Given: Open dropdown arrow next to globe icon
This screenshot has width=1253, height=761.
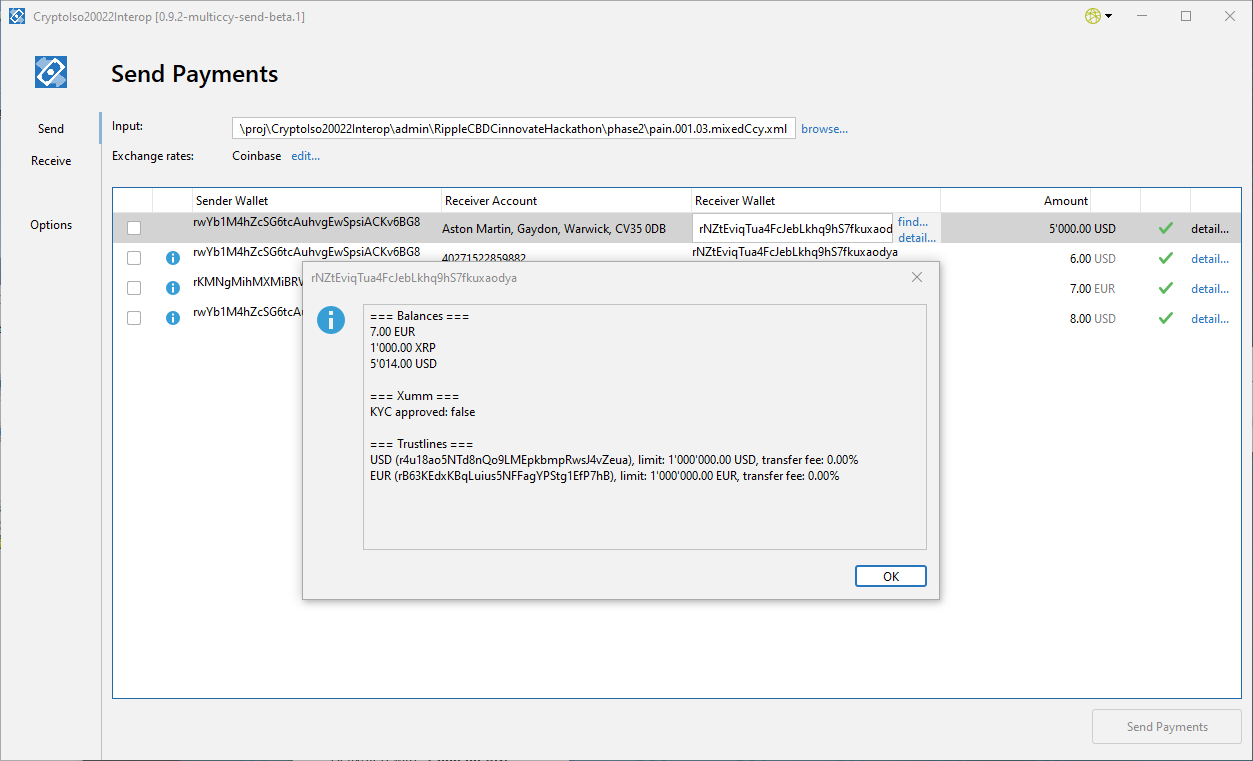Looking at the screenshot, I should 1109,17.
